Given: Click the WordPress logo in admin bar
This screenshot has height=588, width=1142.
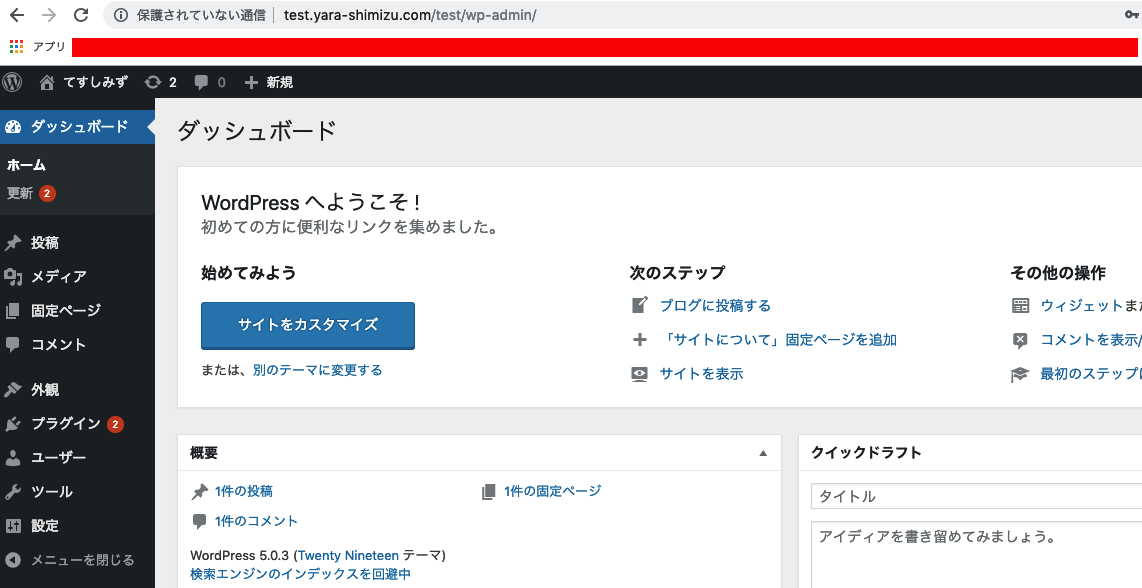Looking at the screenshot, I should pyautogui.click(x=12, y=82).
